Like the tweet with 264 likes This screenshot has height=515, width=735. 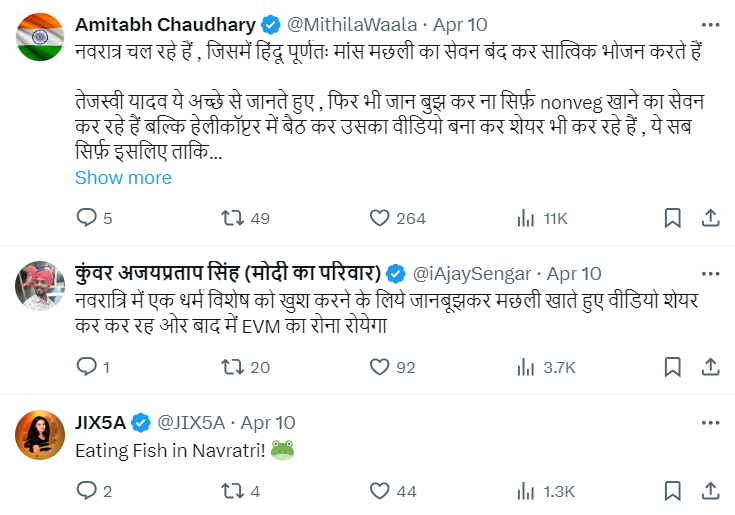click(x=379, y=218)
